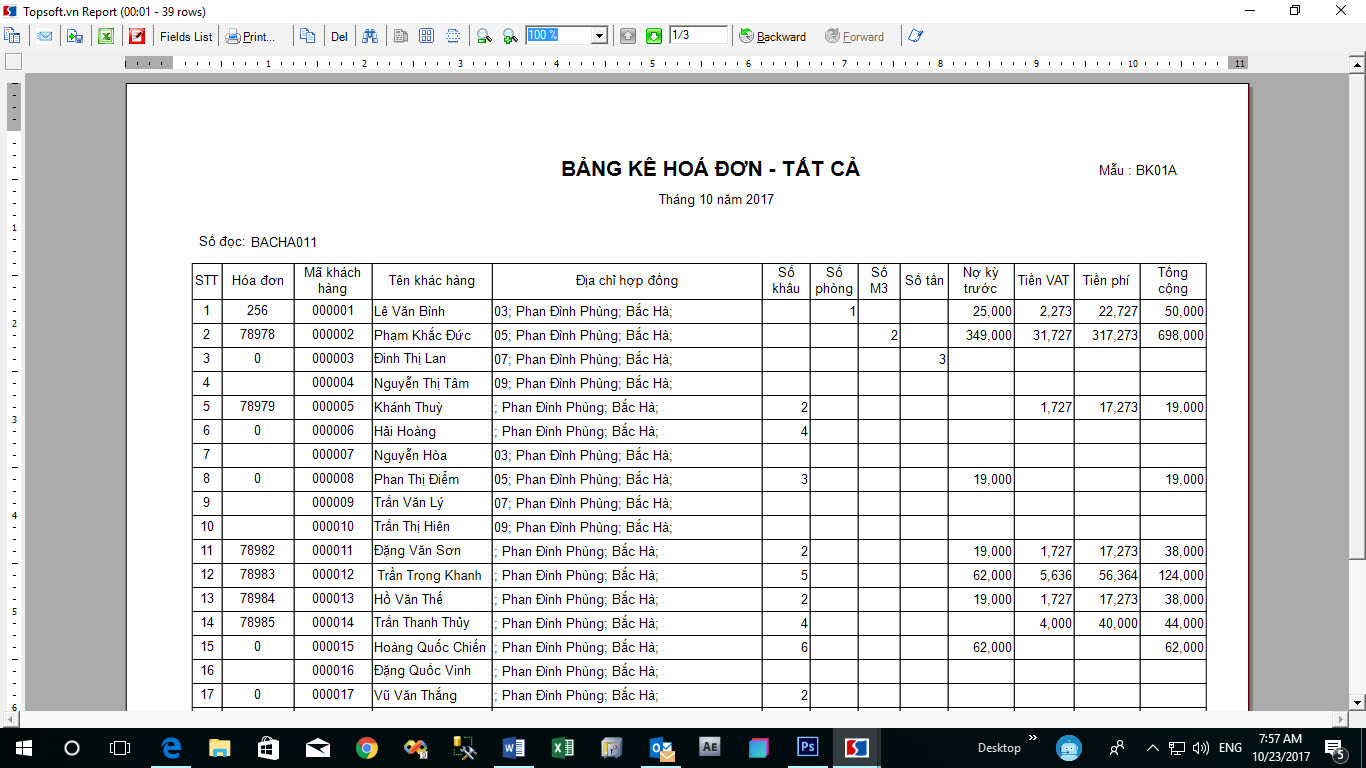Open After Effects from the taskbar
The image size is (1366, 768).
point(710,748)
